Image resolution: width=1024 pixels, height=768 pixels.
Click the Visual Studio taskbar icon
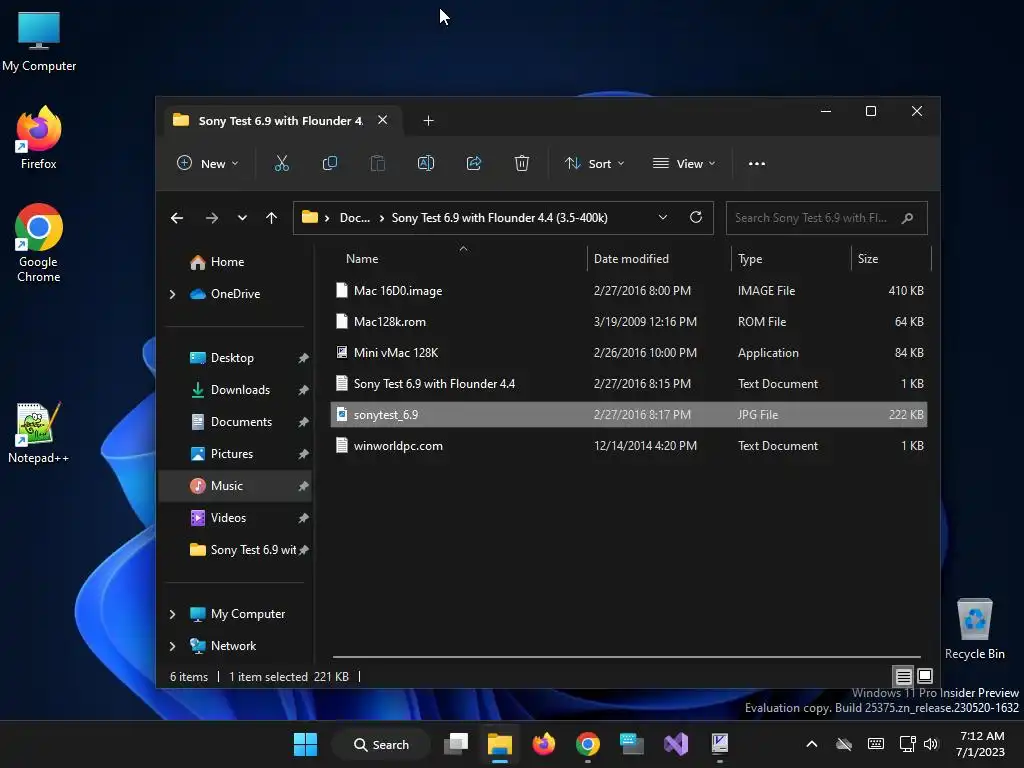point(676,744)
